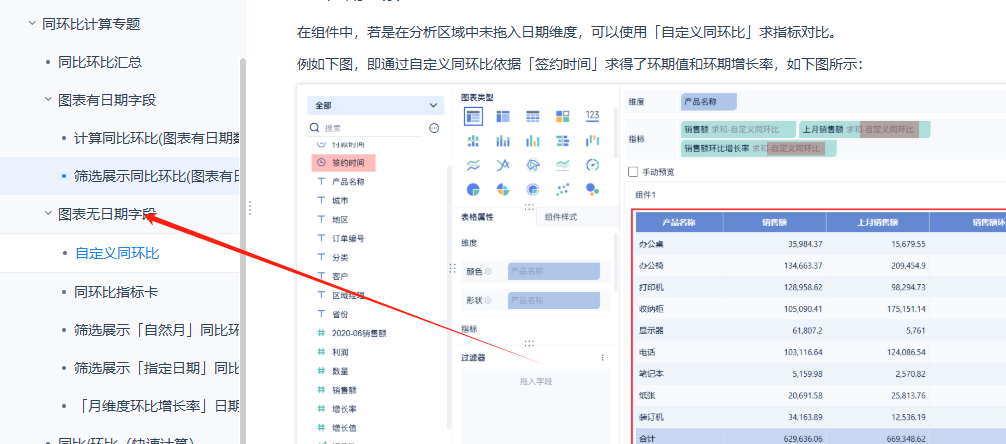The width and height of the screenshot is (1006, 444).
Task: Select the scatter plot chart icon
Action: pyautogui.click(x=563, y=190)
